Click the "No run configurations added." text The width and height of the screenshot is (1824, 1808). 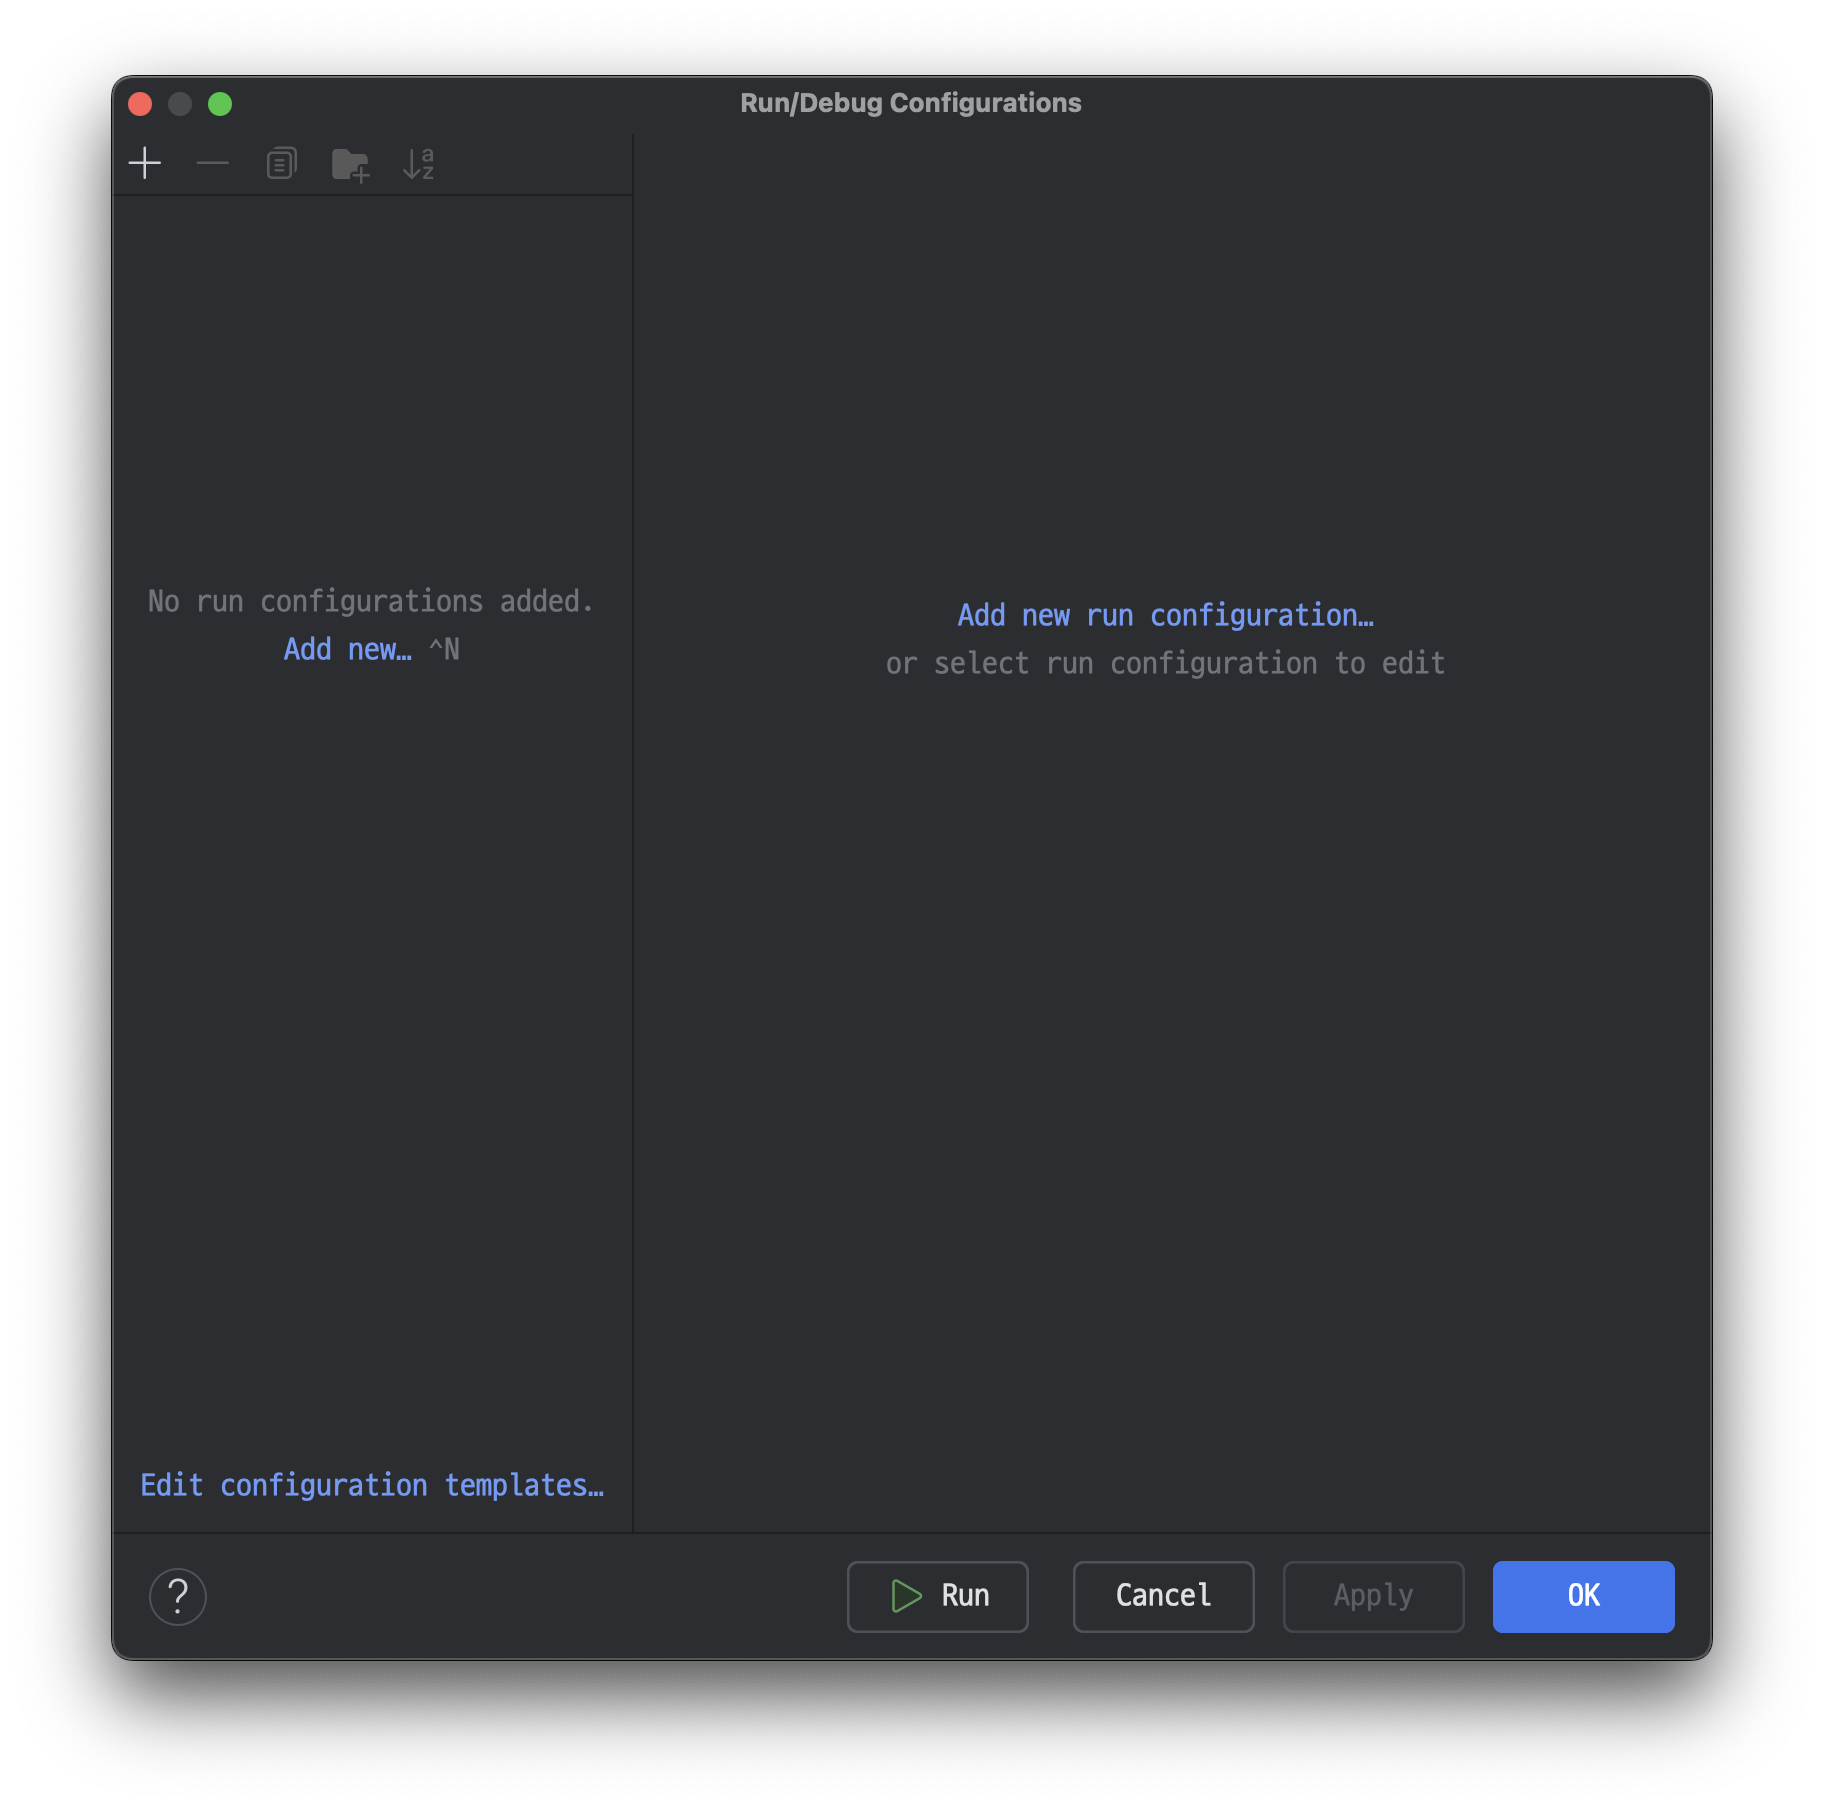point(371,601)
